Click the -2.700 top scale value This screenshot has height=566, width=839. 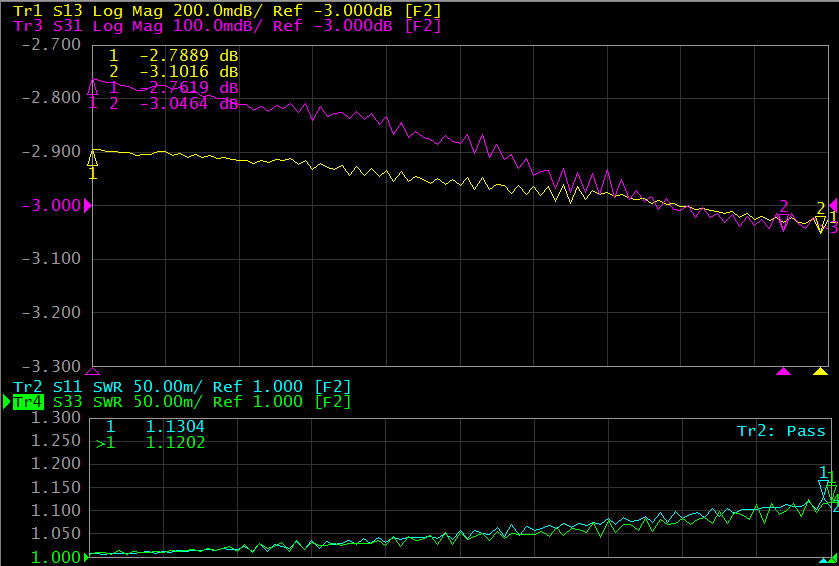pyautogui.click(x=51, y=44)
